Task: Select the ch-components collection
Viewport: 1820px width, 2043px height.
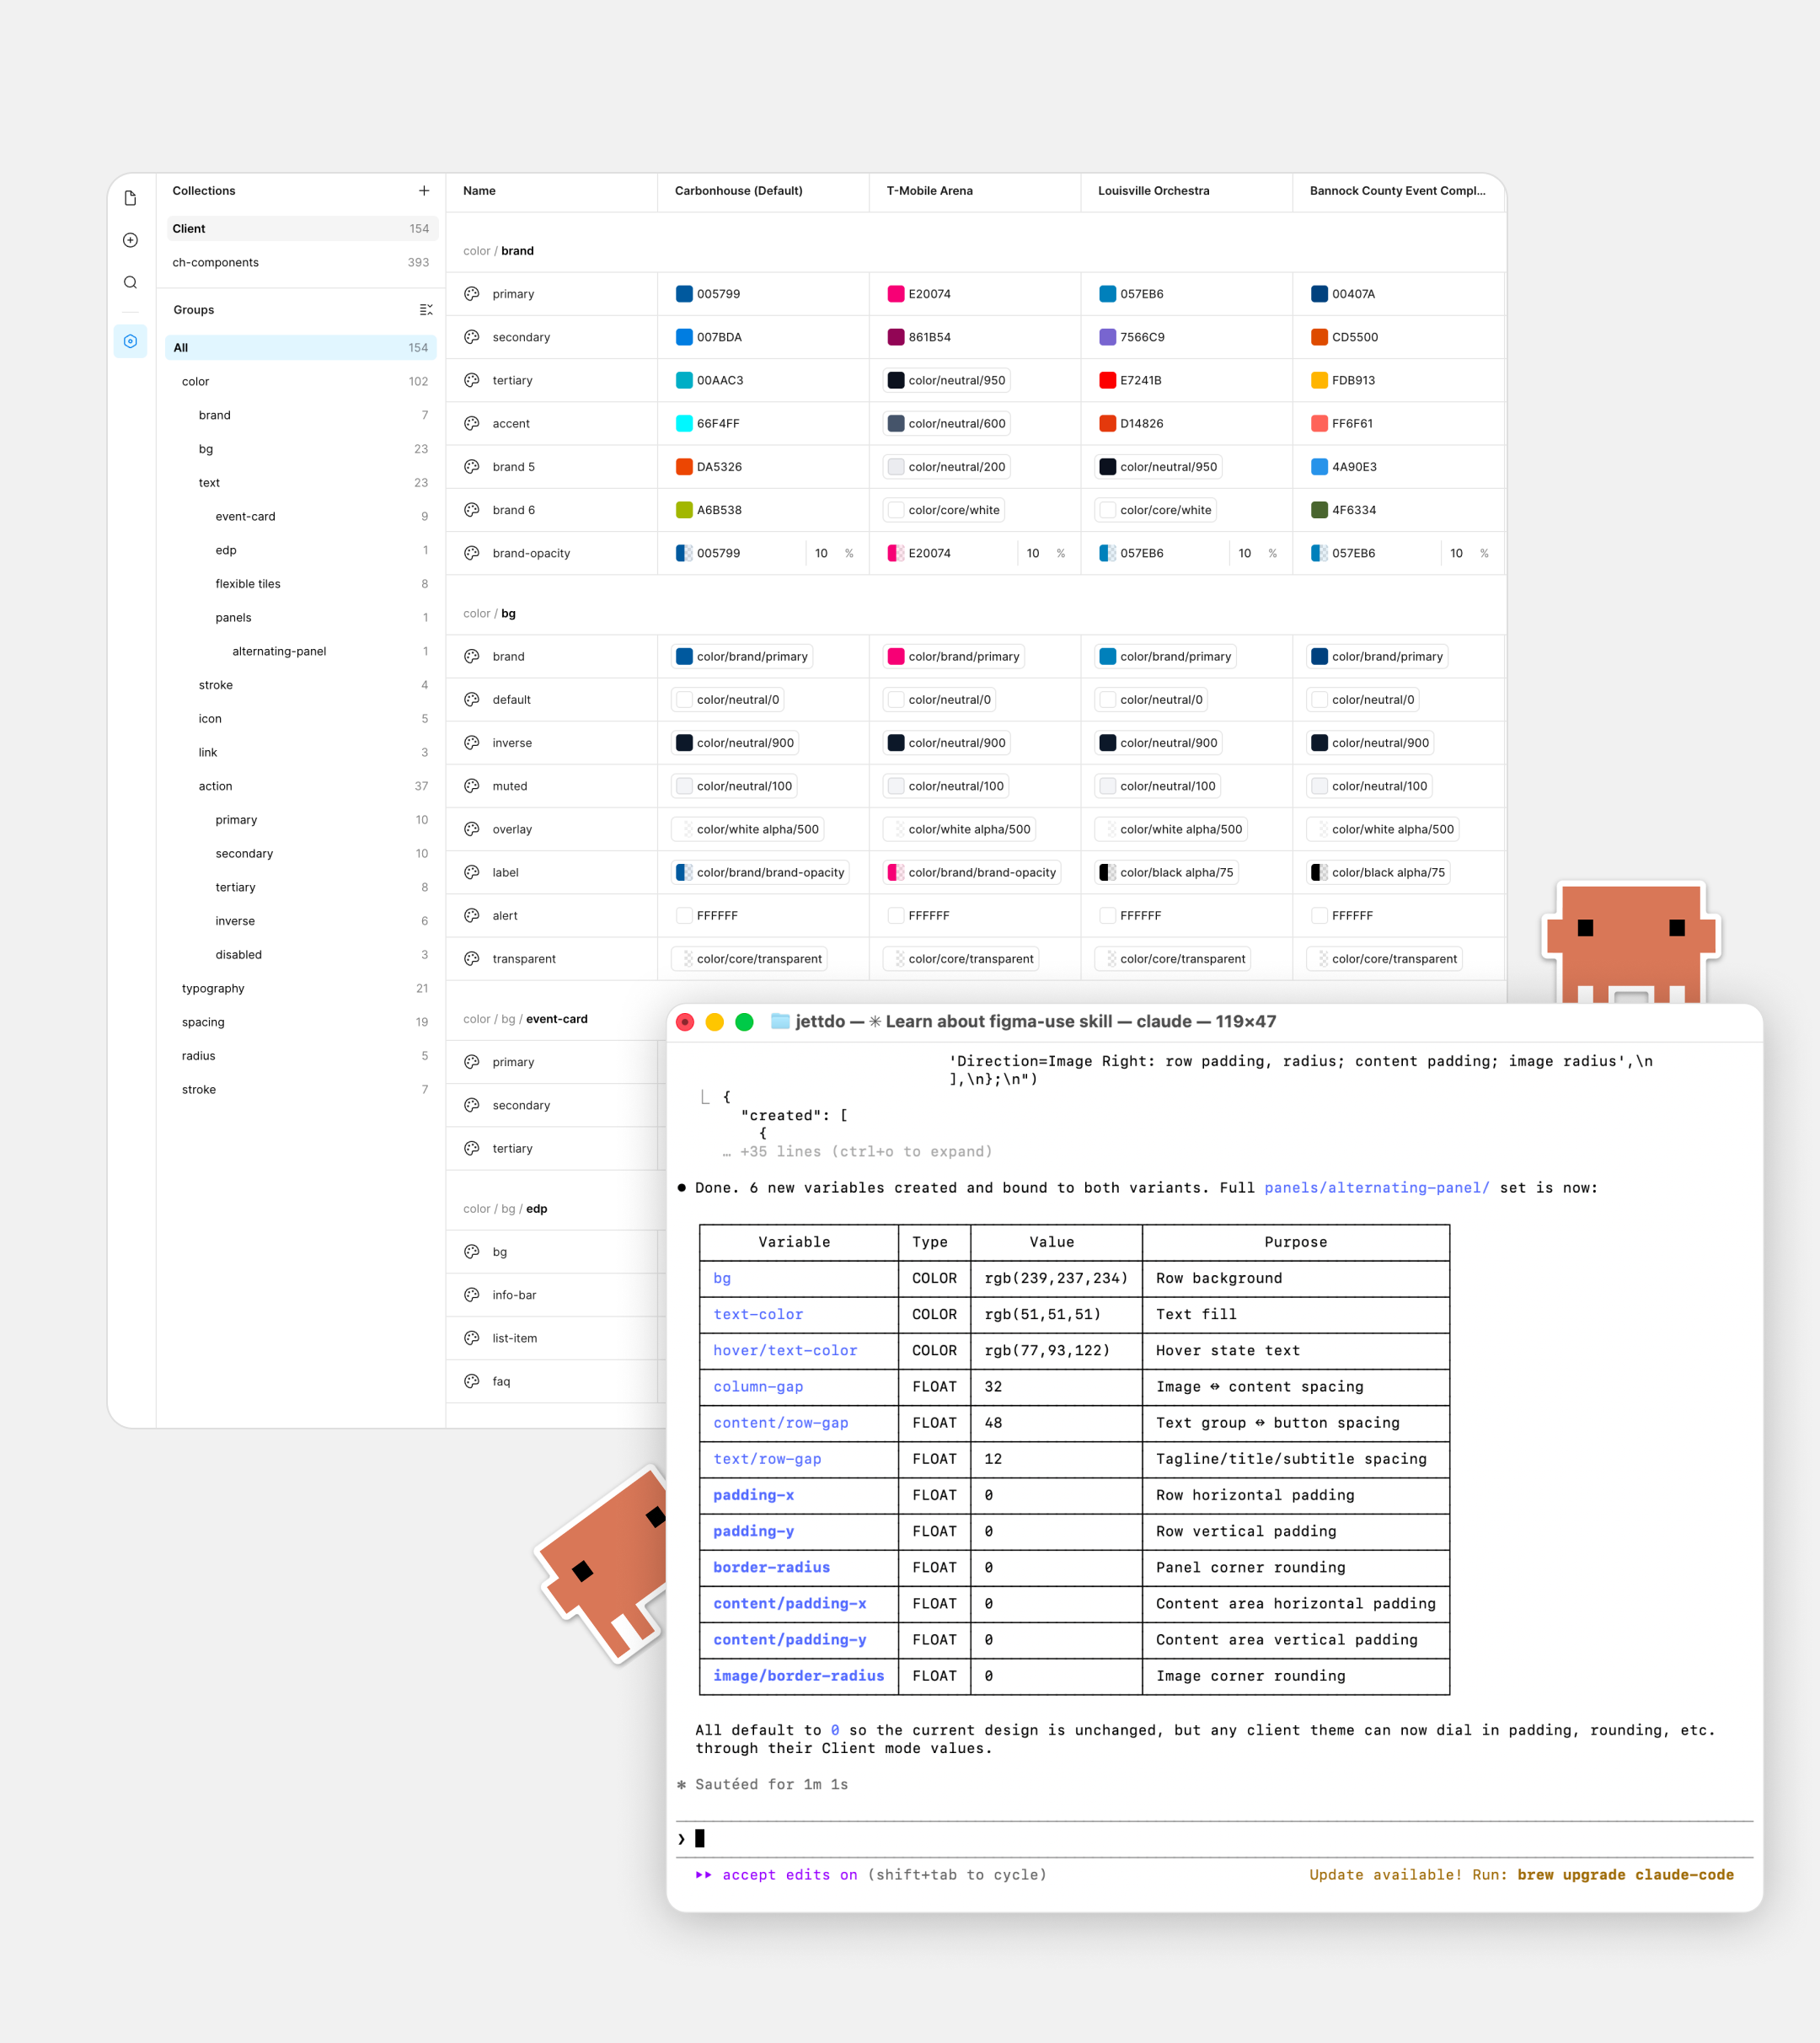Action: point(215,262)
